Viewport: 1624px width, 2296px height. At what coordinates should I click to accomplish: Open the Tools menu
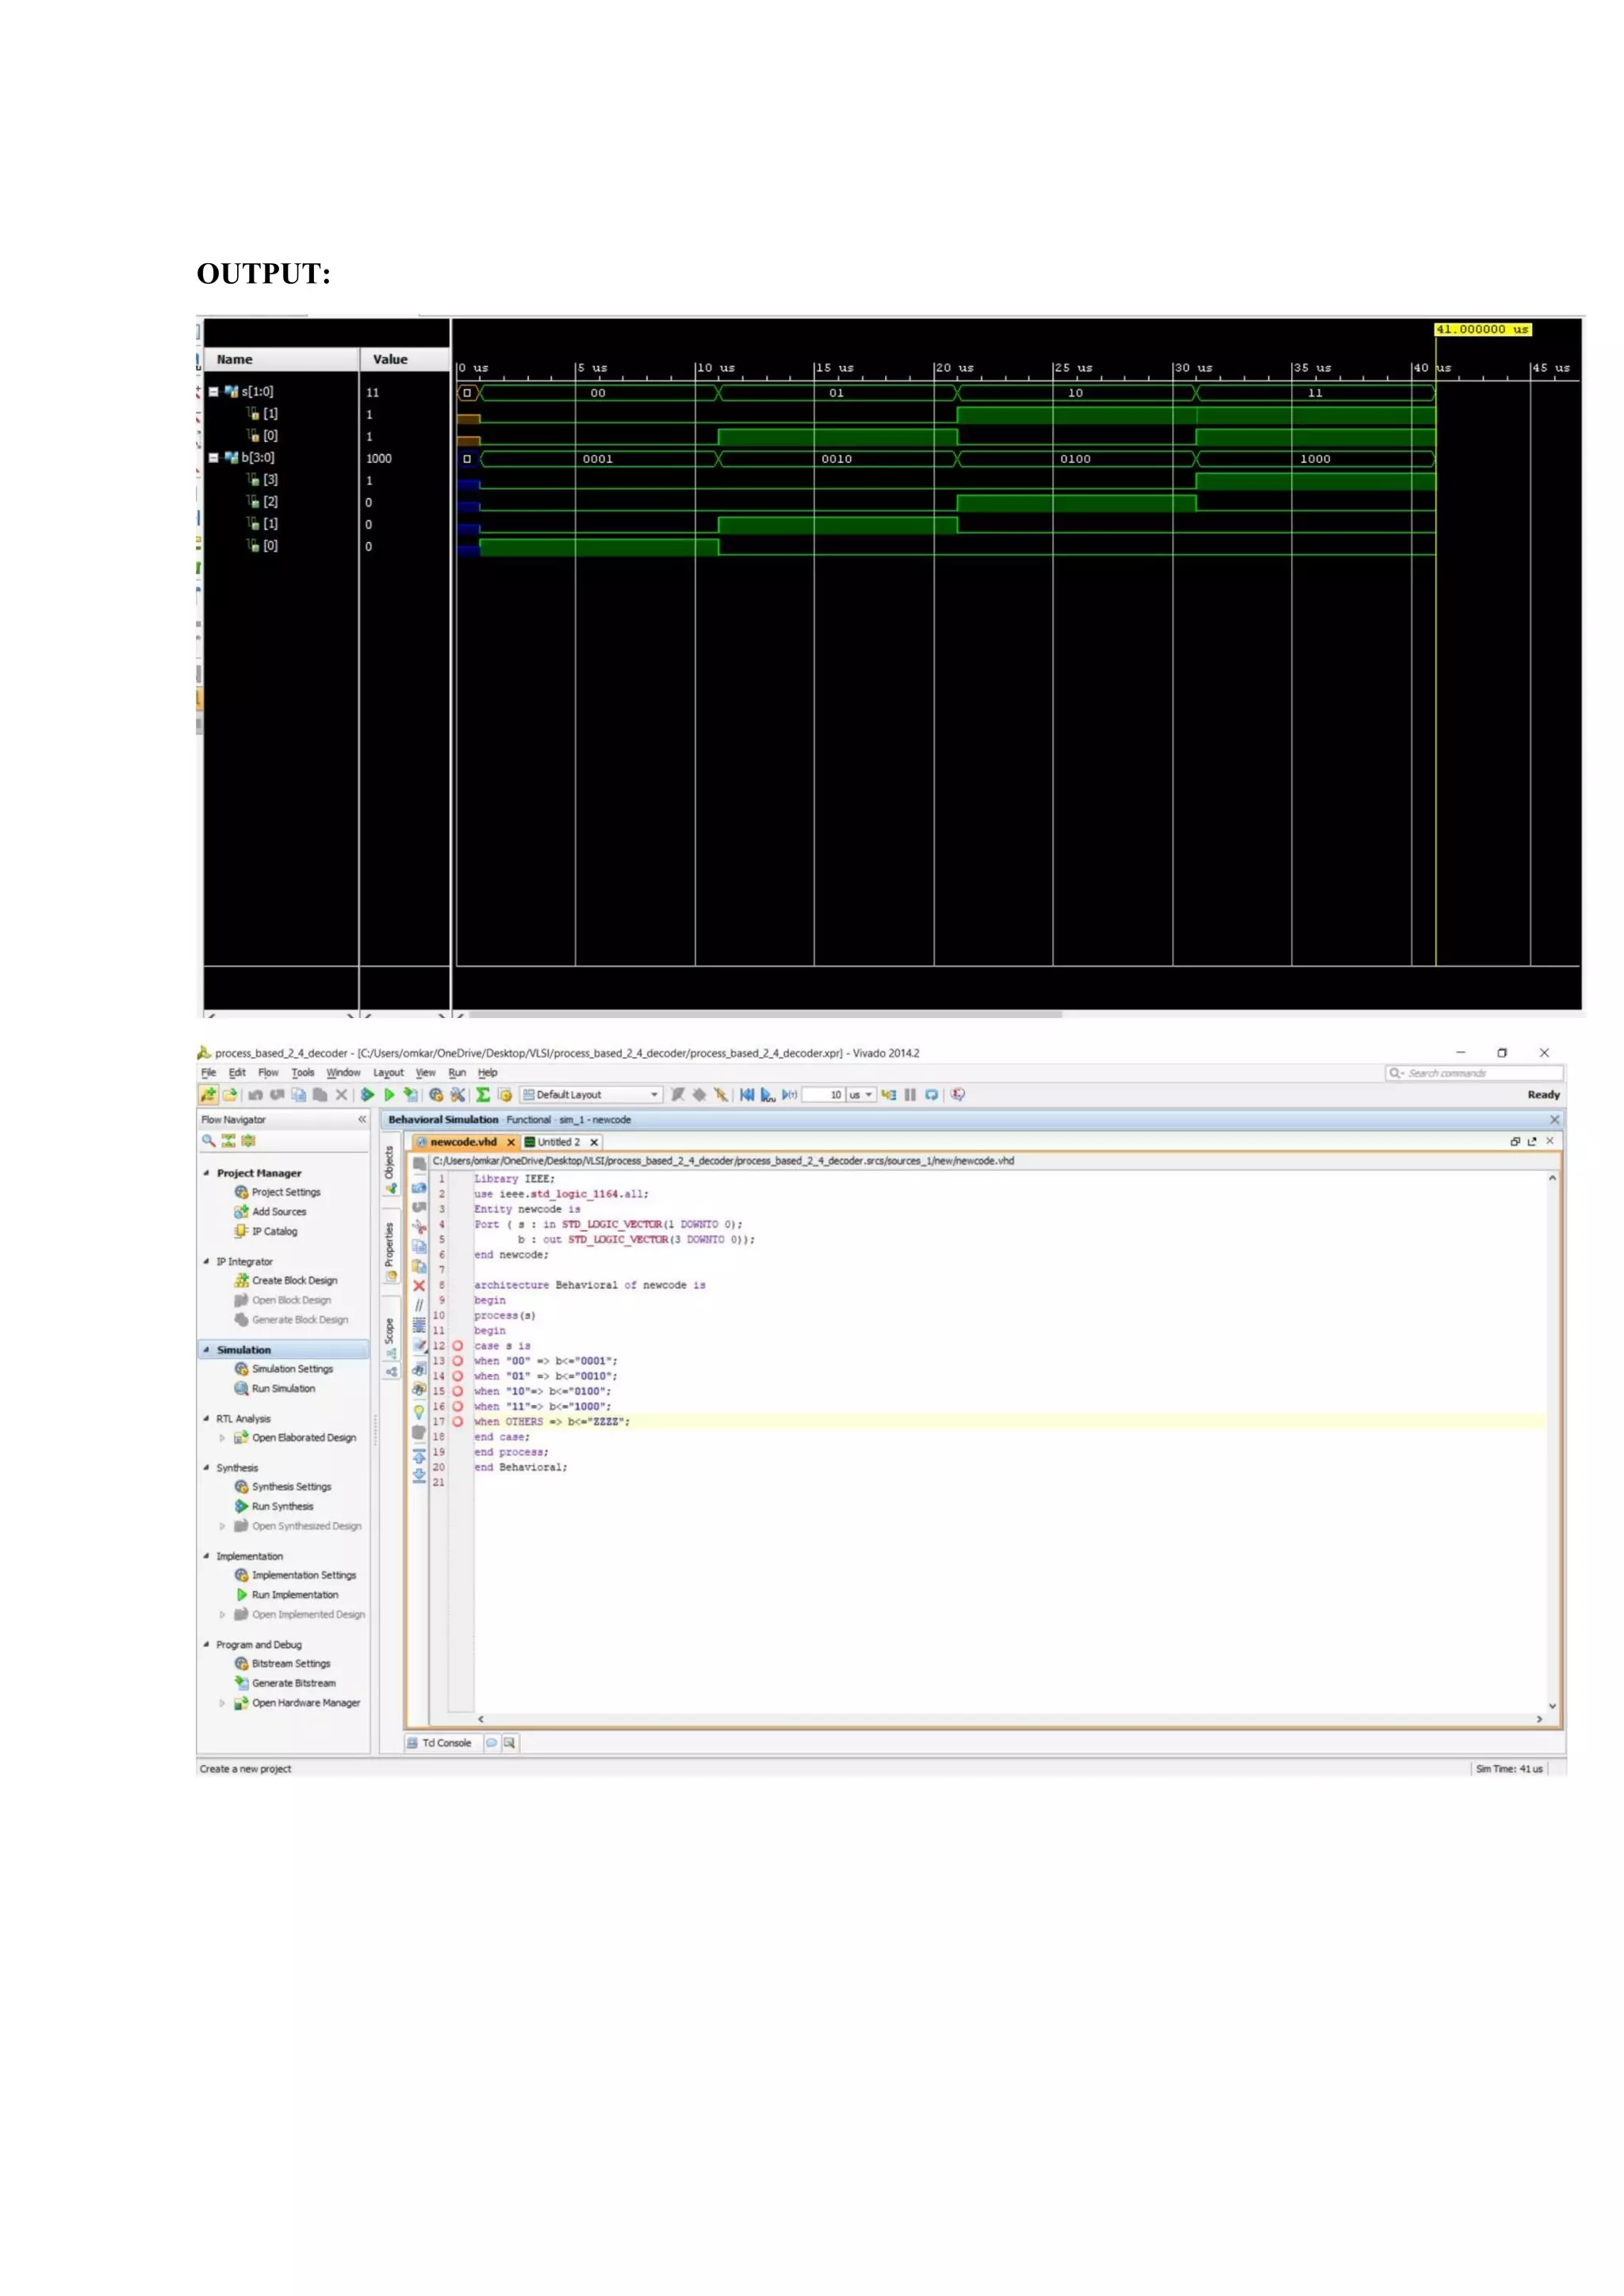point(302,1073)
